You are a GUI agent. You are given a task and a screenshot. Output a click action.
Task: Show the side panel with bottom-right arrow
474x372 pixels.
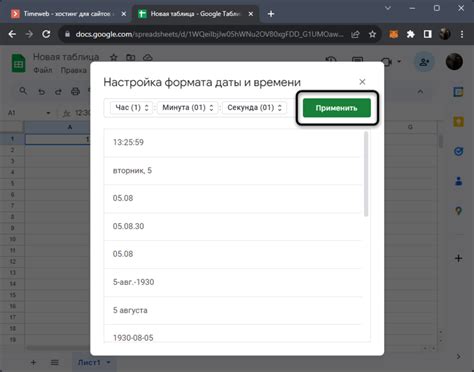pyautogui.click(x=459, y=357)
